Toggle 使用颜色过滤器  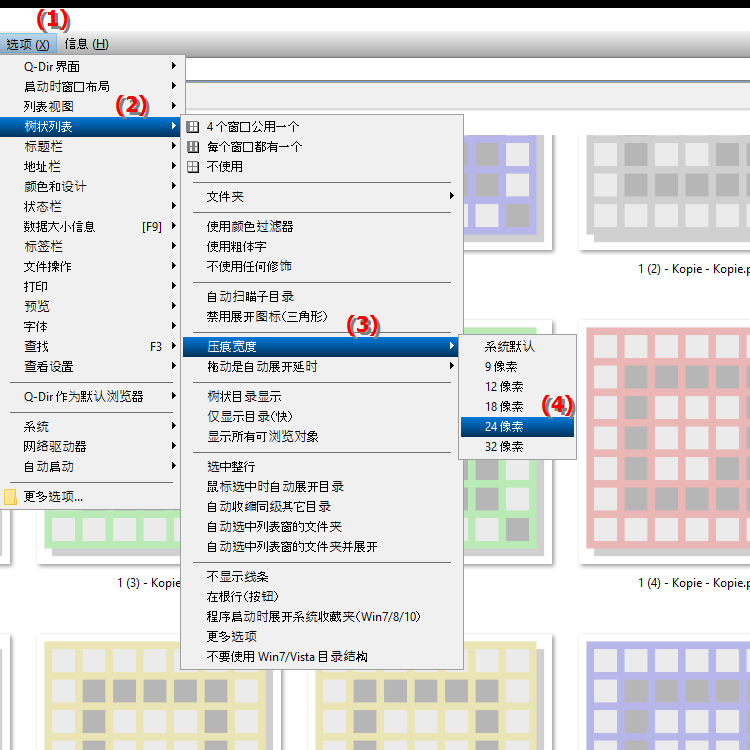pyautogui.click(x=321, y=226)
